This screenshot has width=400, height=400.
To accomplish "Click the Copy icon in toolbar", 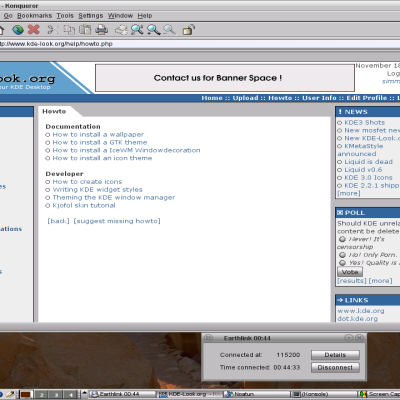I will (x=69, y=30).
